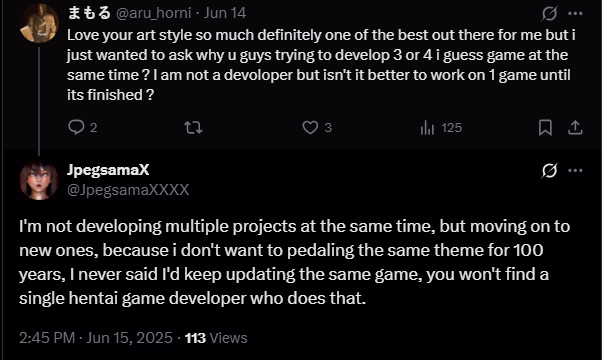Open the JpegsamaX profile avatar
The image size is (602, 360).
click(39, 181)
